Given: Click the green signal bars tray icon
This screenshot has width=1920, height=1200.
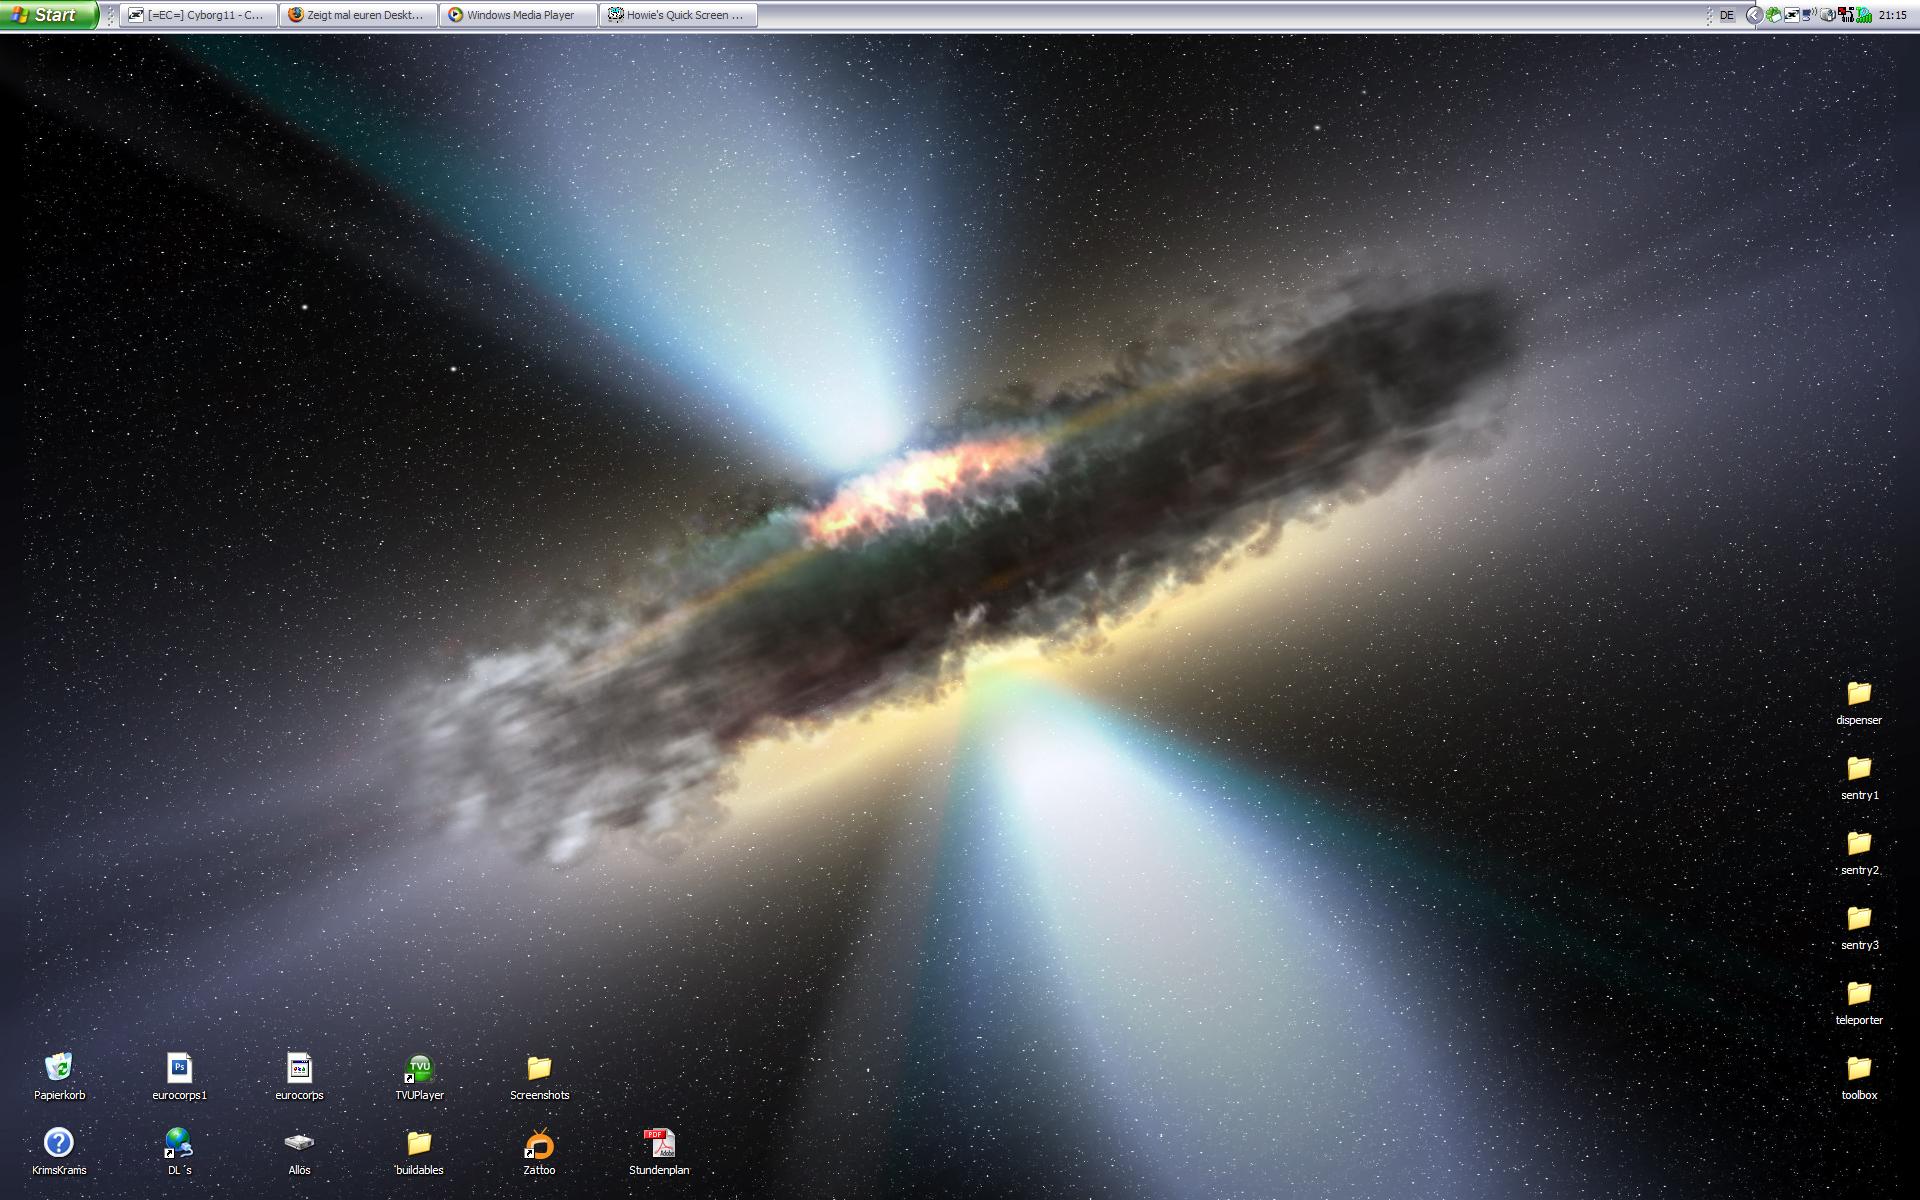Looking at the screenshot, I should pyautogui.click(x=1864, y=15).
